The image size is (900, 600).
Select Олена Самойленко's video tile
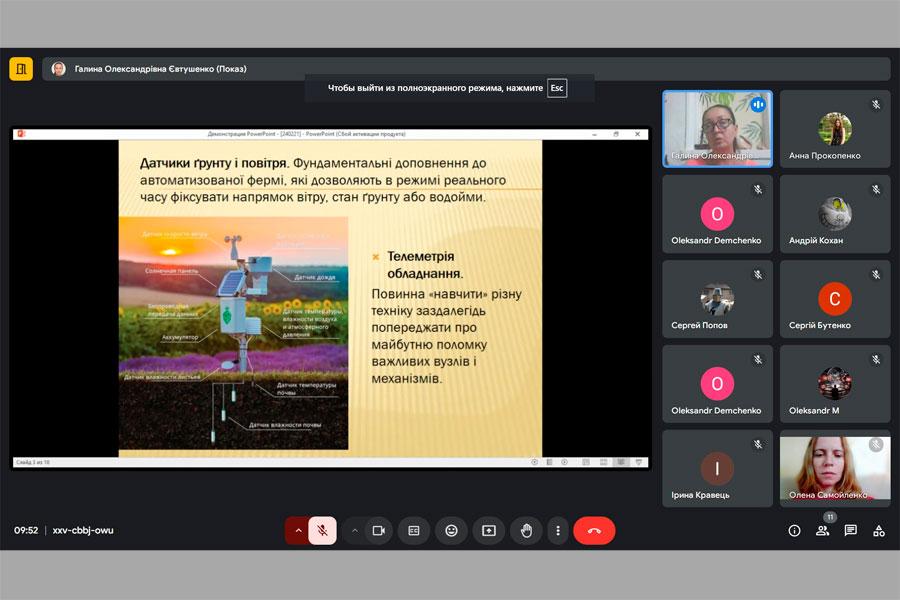[x=835, y=470]
